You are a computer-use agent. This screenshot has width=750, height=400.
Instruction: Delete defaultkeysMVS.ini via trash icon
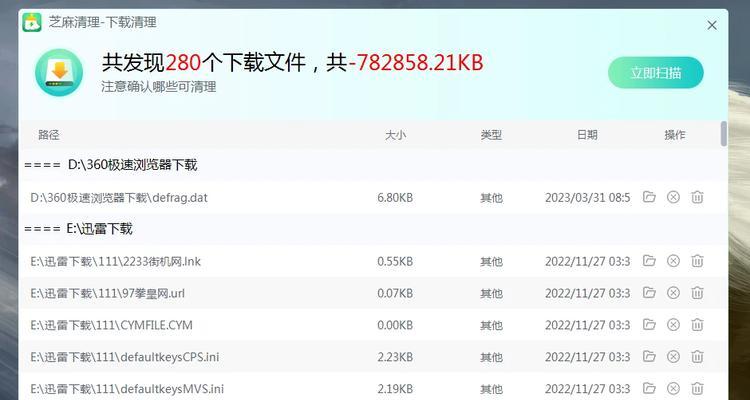coord(697,388)
